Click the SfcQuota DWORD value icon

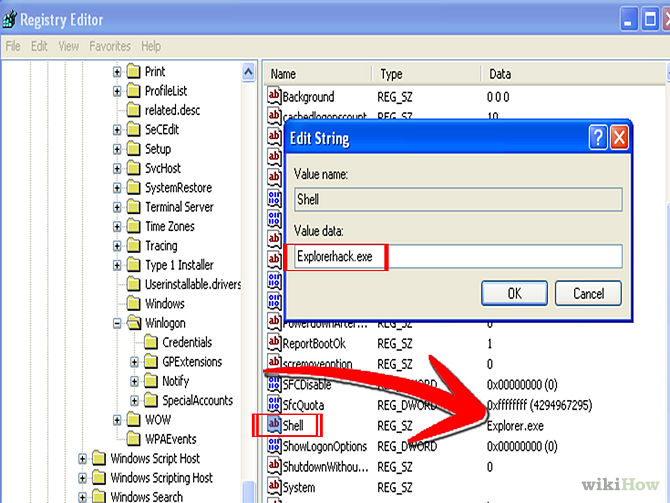coord(274,404)
